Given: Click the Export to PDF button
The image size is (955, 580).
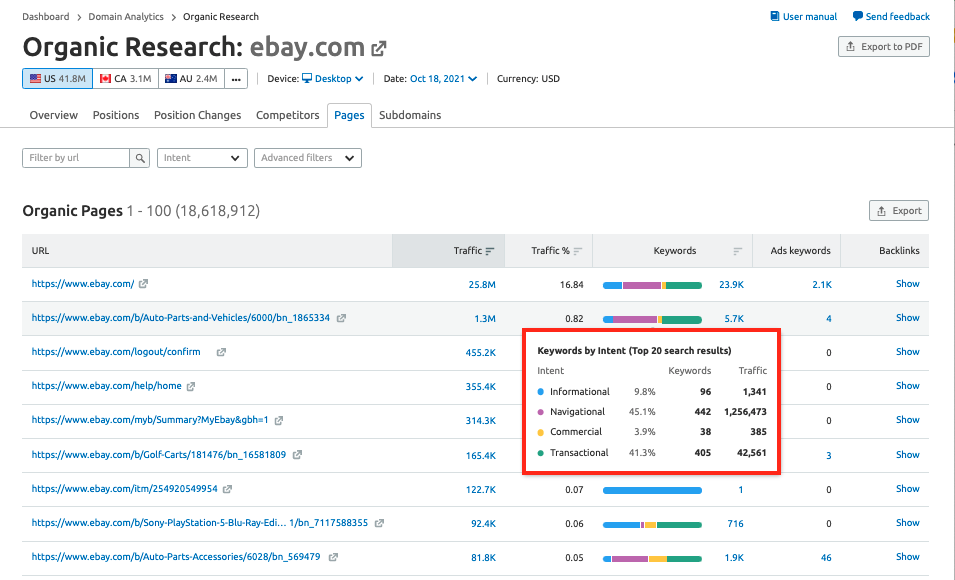Looking at the screenshot, I should tap(884, 47).
